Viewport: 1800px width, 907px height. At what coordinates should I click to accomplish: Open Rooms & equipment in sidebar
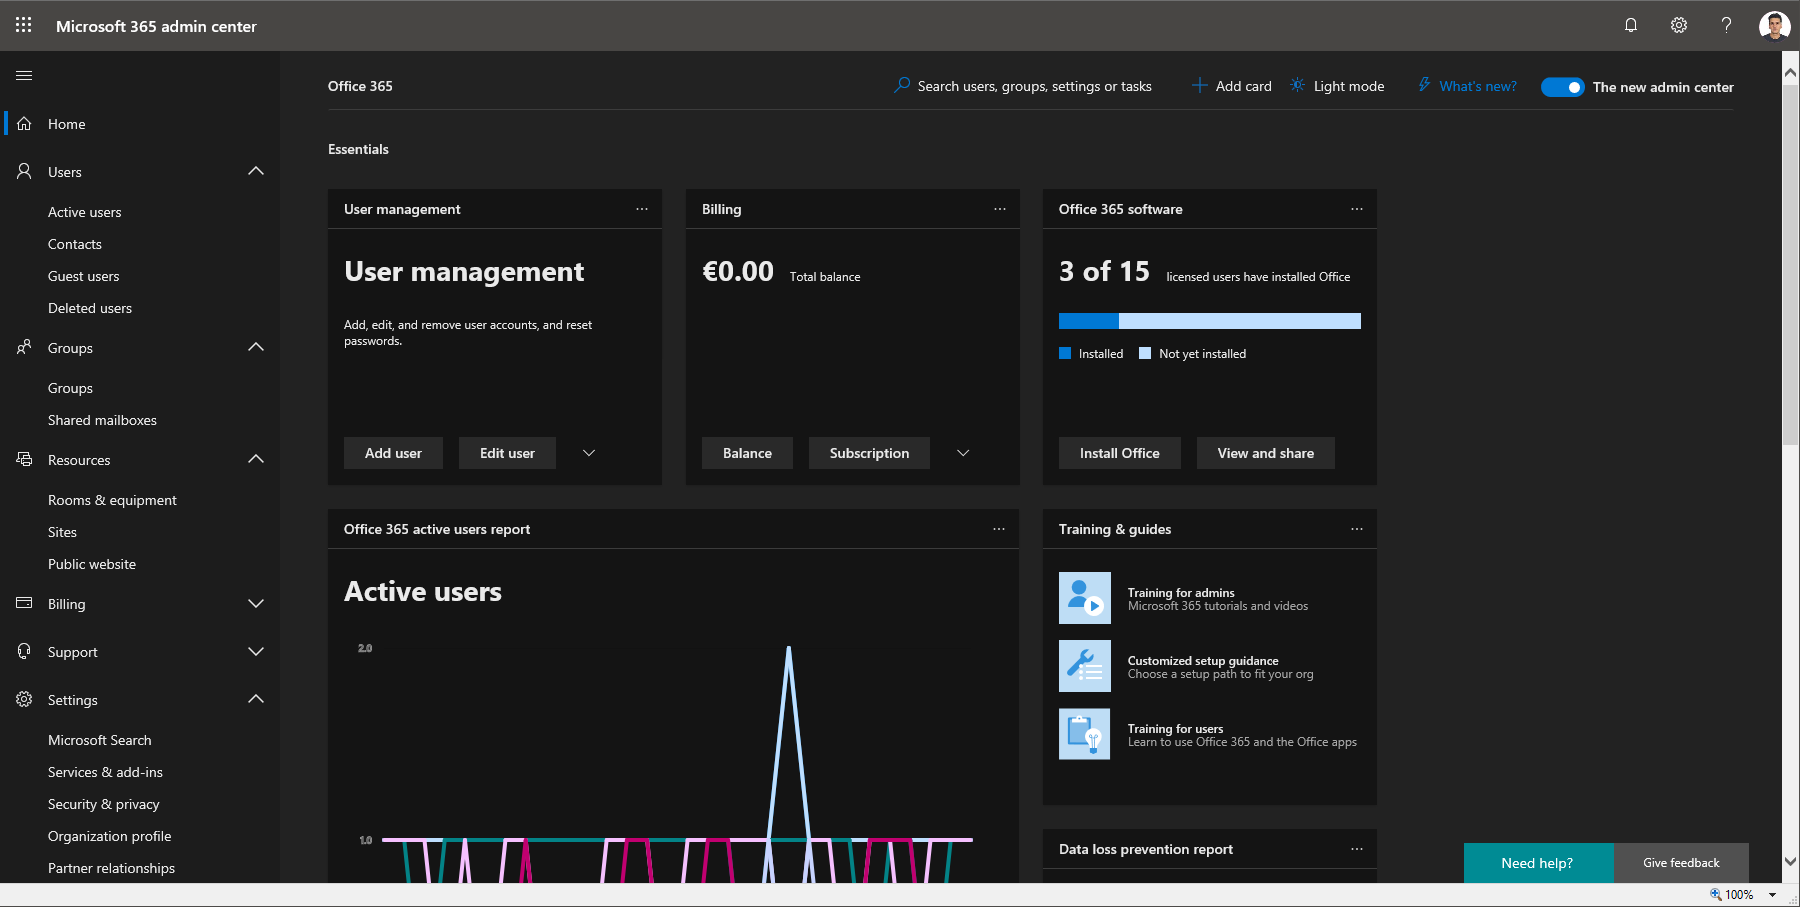(x=112, y=500)
